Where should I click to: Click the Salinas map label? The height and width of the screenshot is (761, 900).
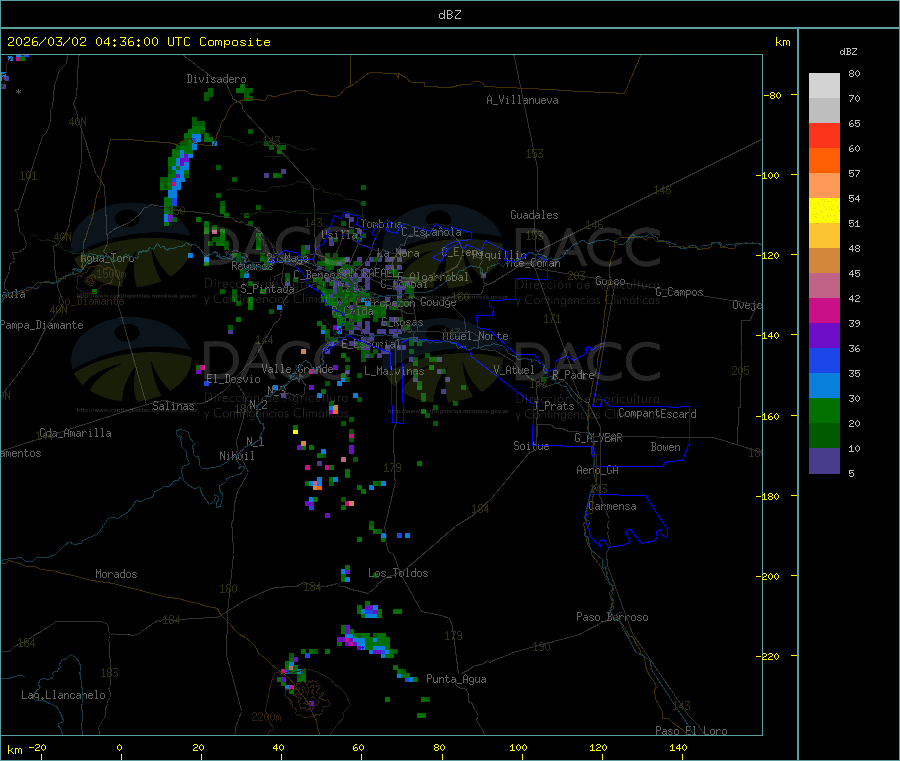[x=173, y=406]
